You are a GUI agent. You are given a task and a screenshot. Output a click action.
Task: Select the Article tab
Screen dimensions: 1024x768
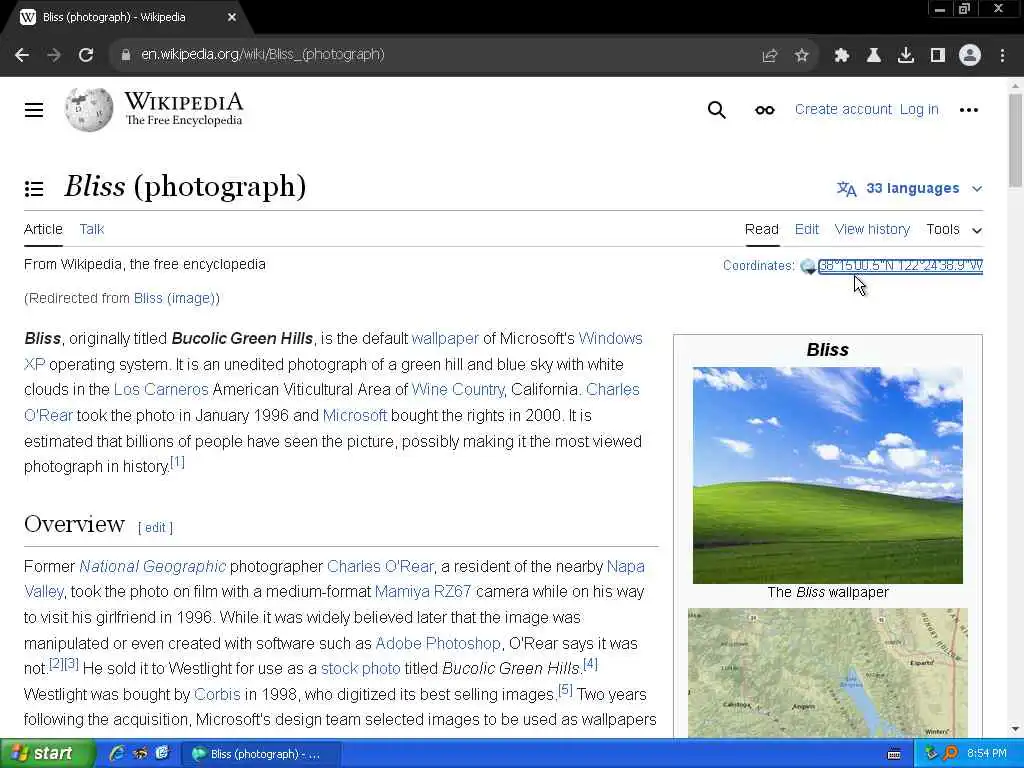pyautogui.click(x=43, y=229)
